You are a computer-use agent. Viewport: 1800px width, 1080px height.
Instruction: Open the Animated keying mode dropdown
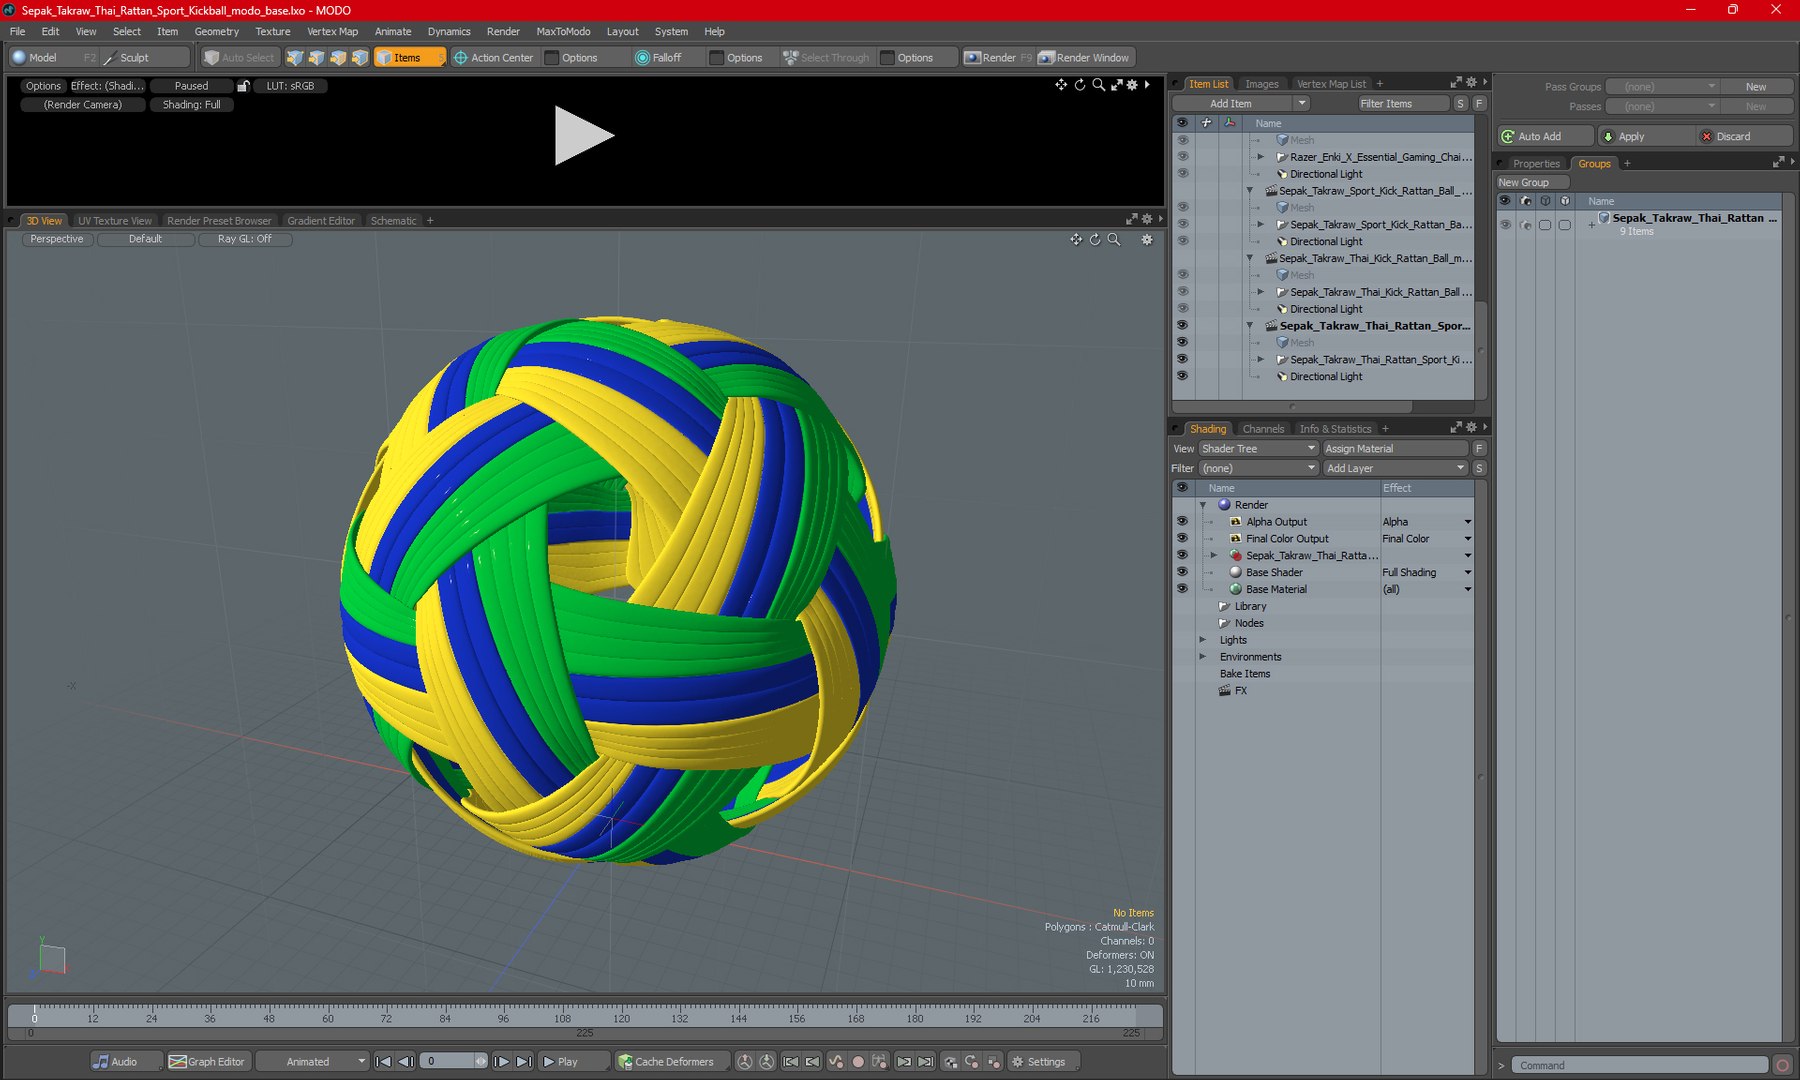pyautogui.click(x=313, y=1062)
